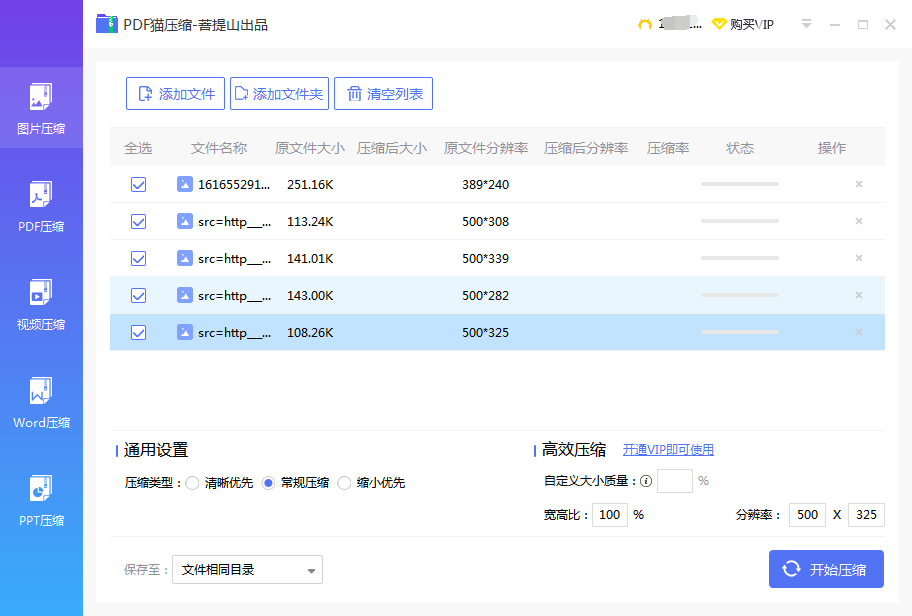Remove the 141.01K file with X
The width and height of the screenshot is (912, 616).
click(858, 258)
